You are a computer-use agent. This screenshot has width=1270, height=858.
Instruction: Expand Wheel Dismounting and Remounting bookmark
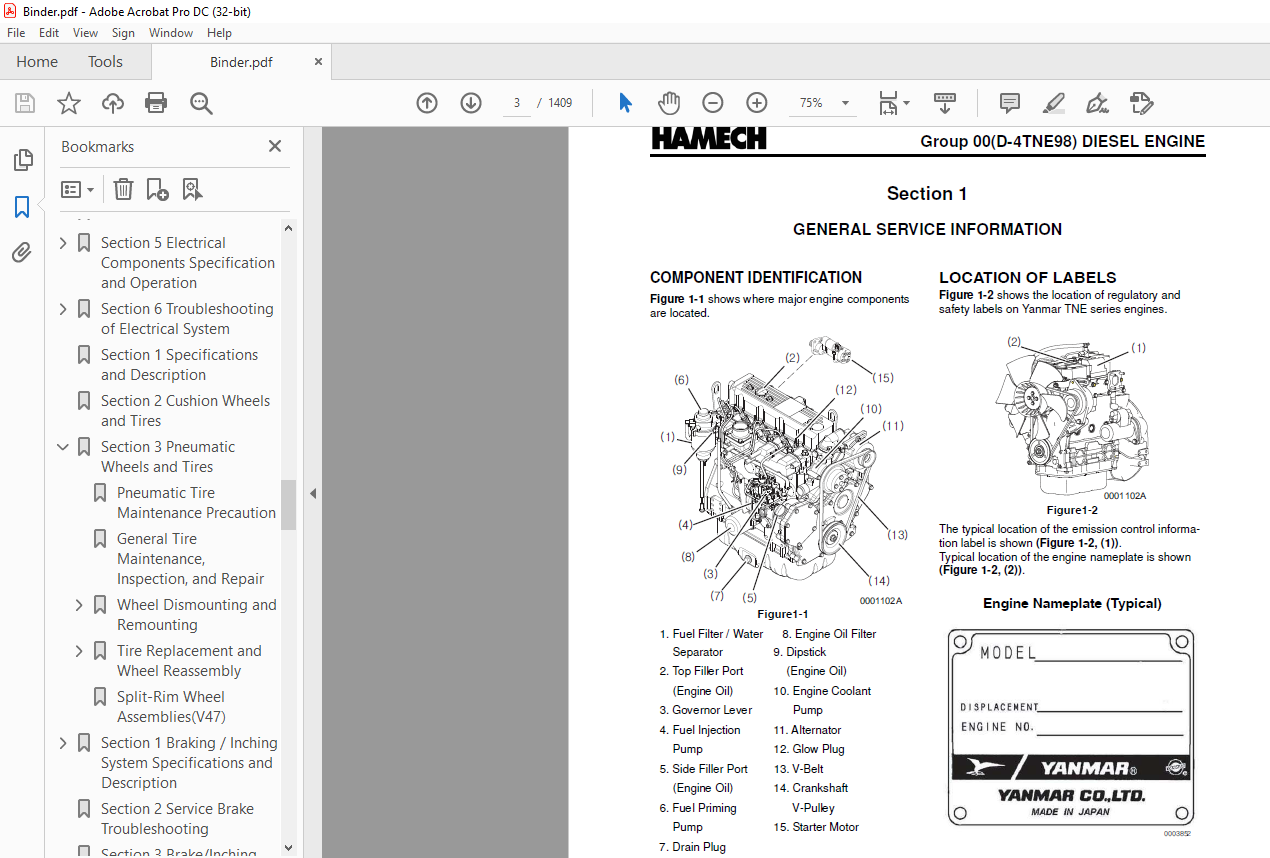tap(80, 605)
